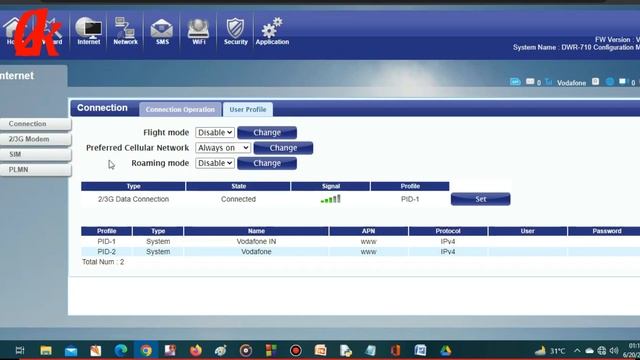Click 'Connected' state text

click(238, 199)
